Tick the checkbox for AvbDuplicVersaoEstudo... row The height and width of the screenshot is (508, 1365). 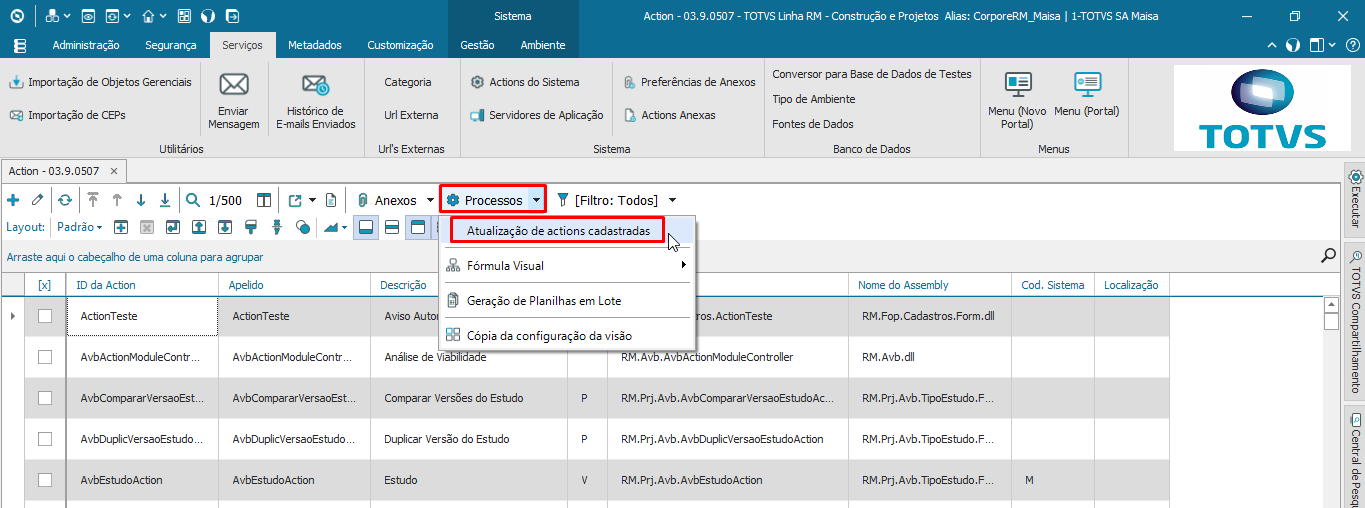[x=44, y=439]
